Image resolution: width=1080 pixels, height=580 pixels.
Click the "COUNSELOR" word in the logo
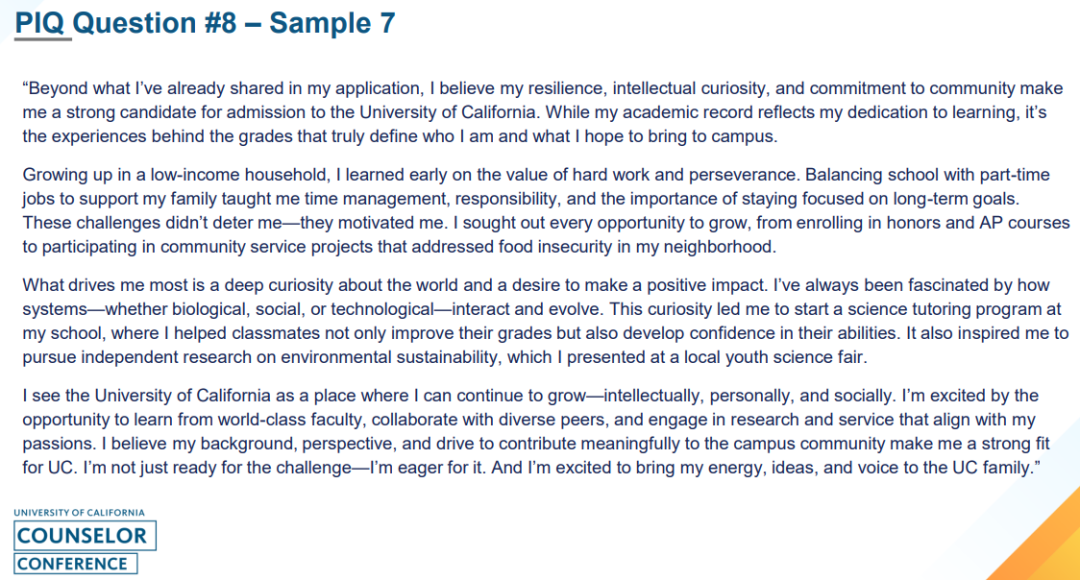pos(82,536)
